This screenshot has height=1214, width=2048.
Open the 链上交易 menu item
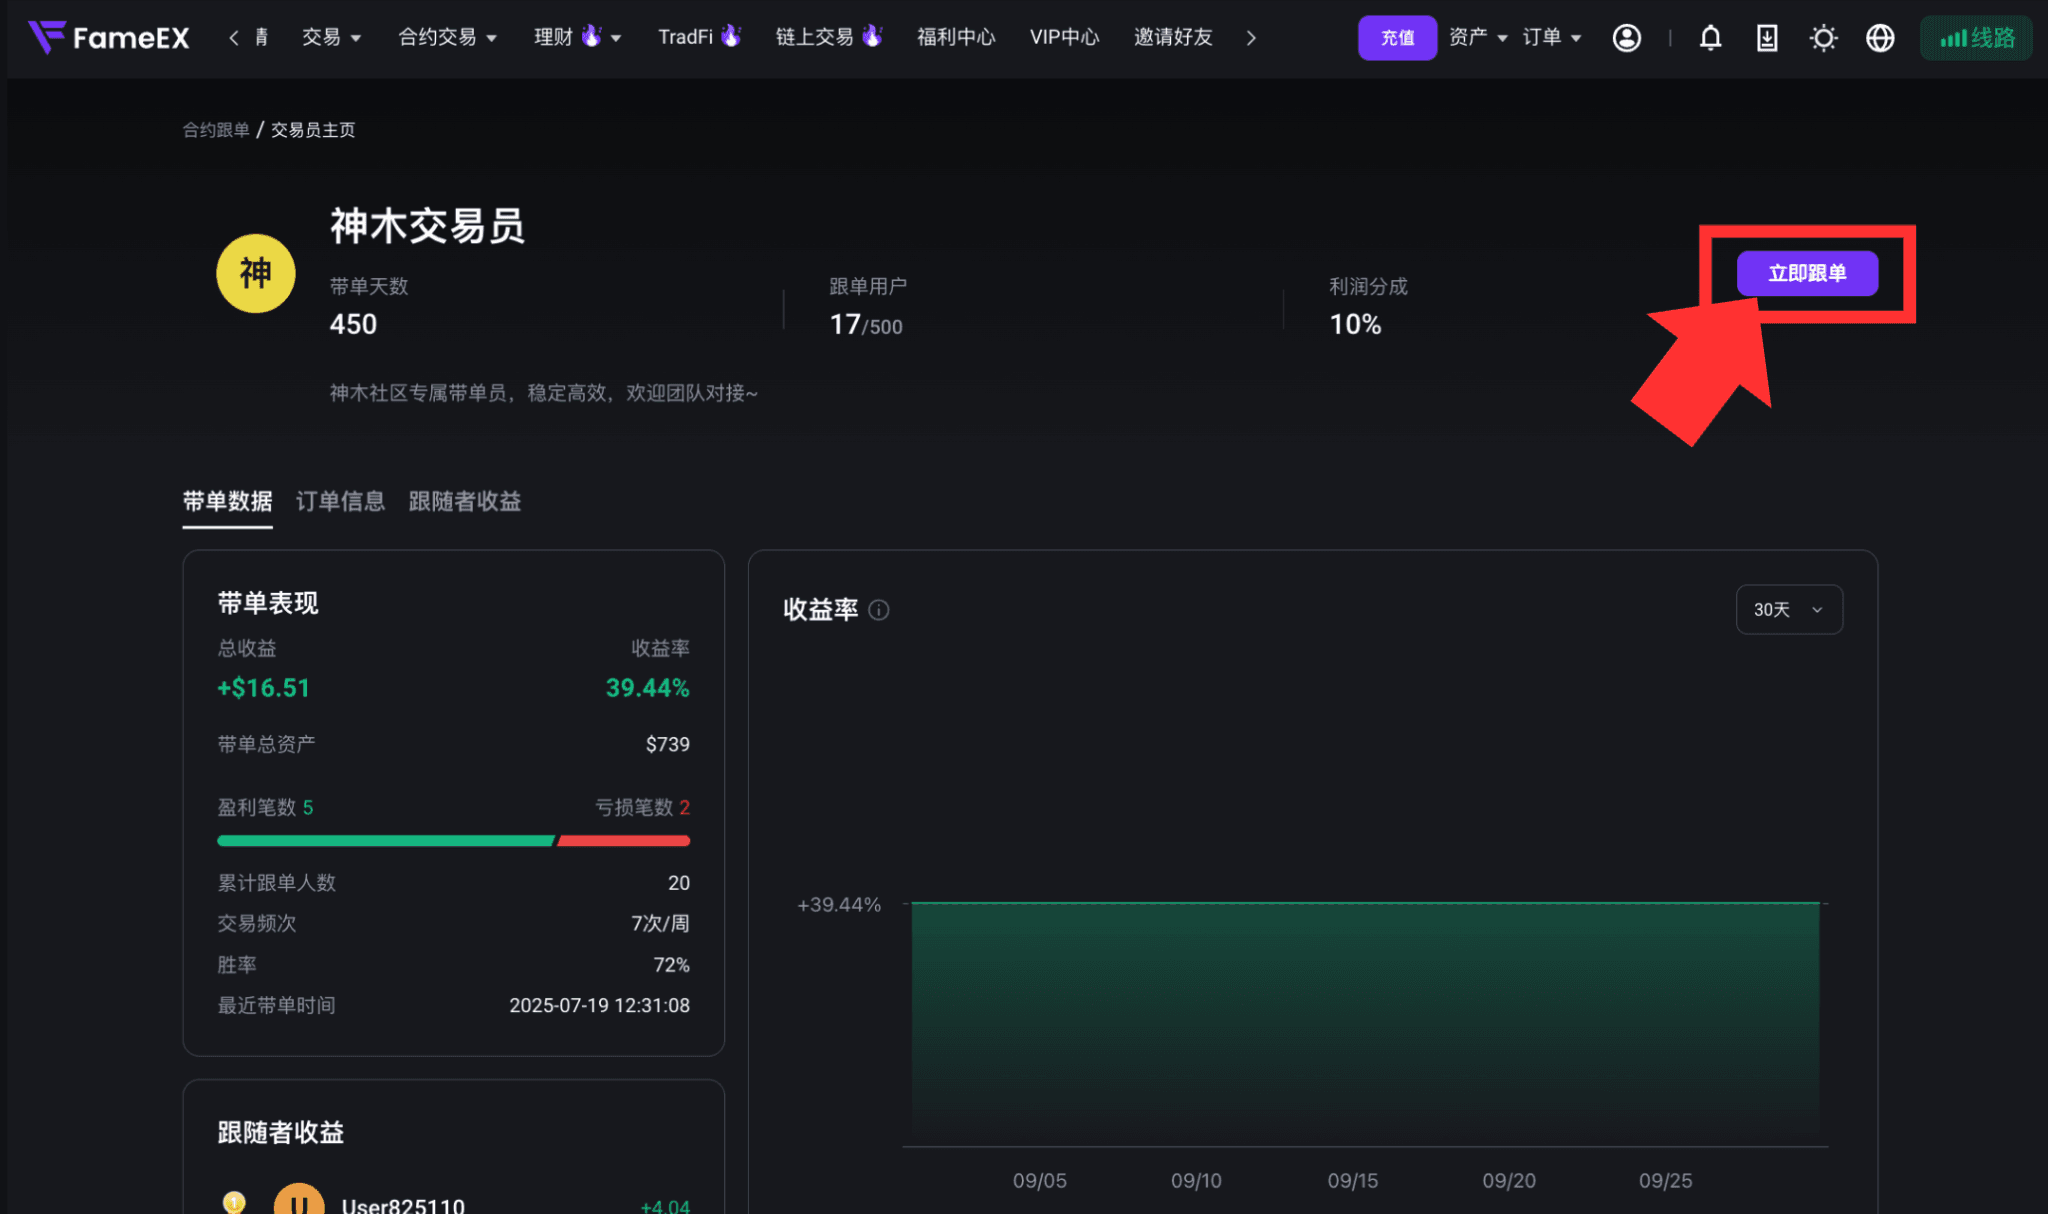(829, 38)
